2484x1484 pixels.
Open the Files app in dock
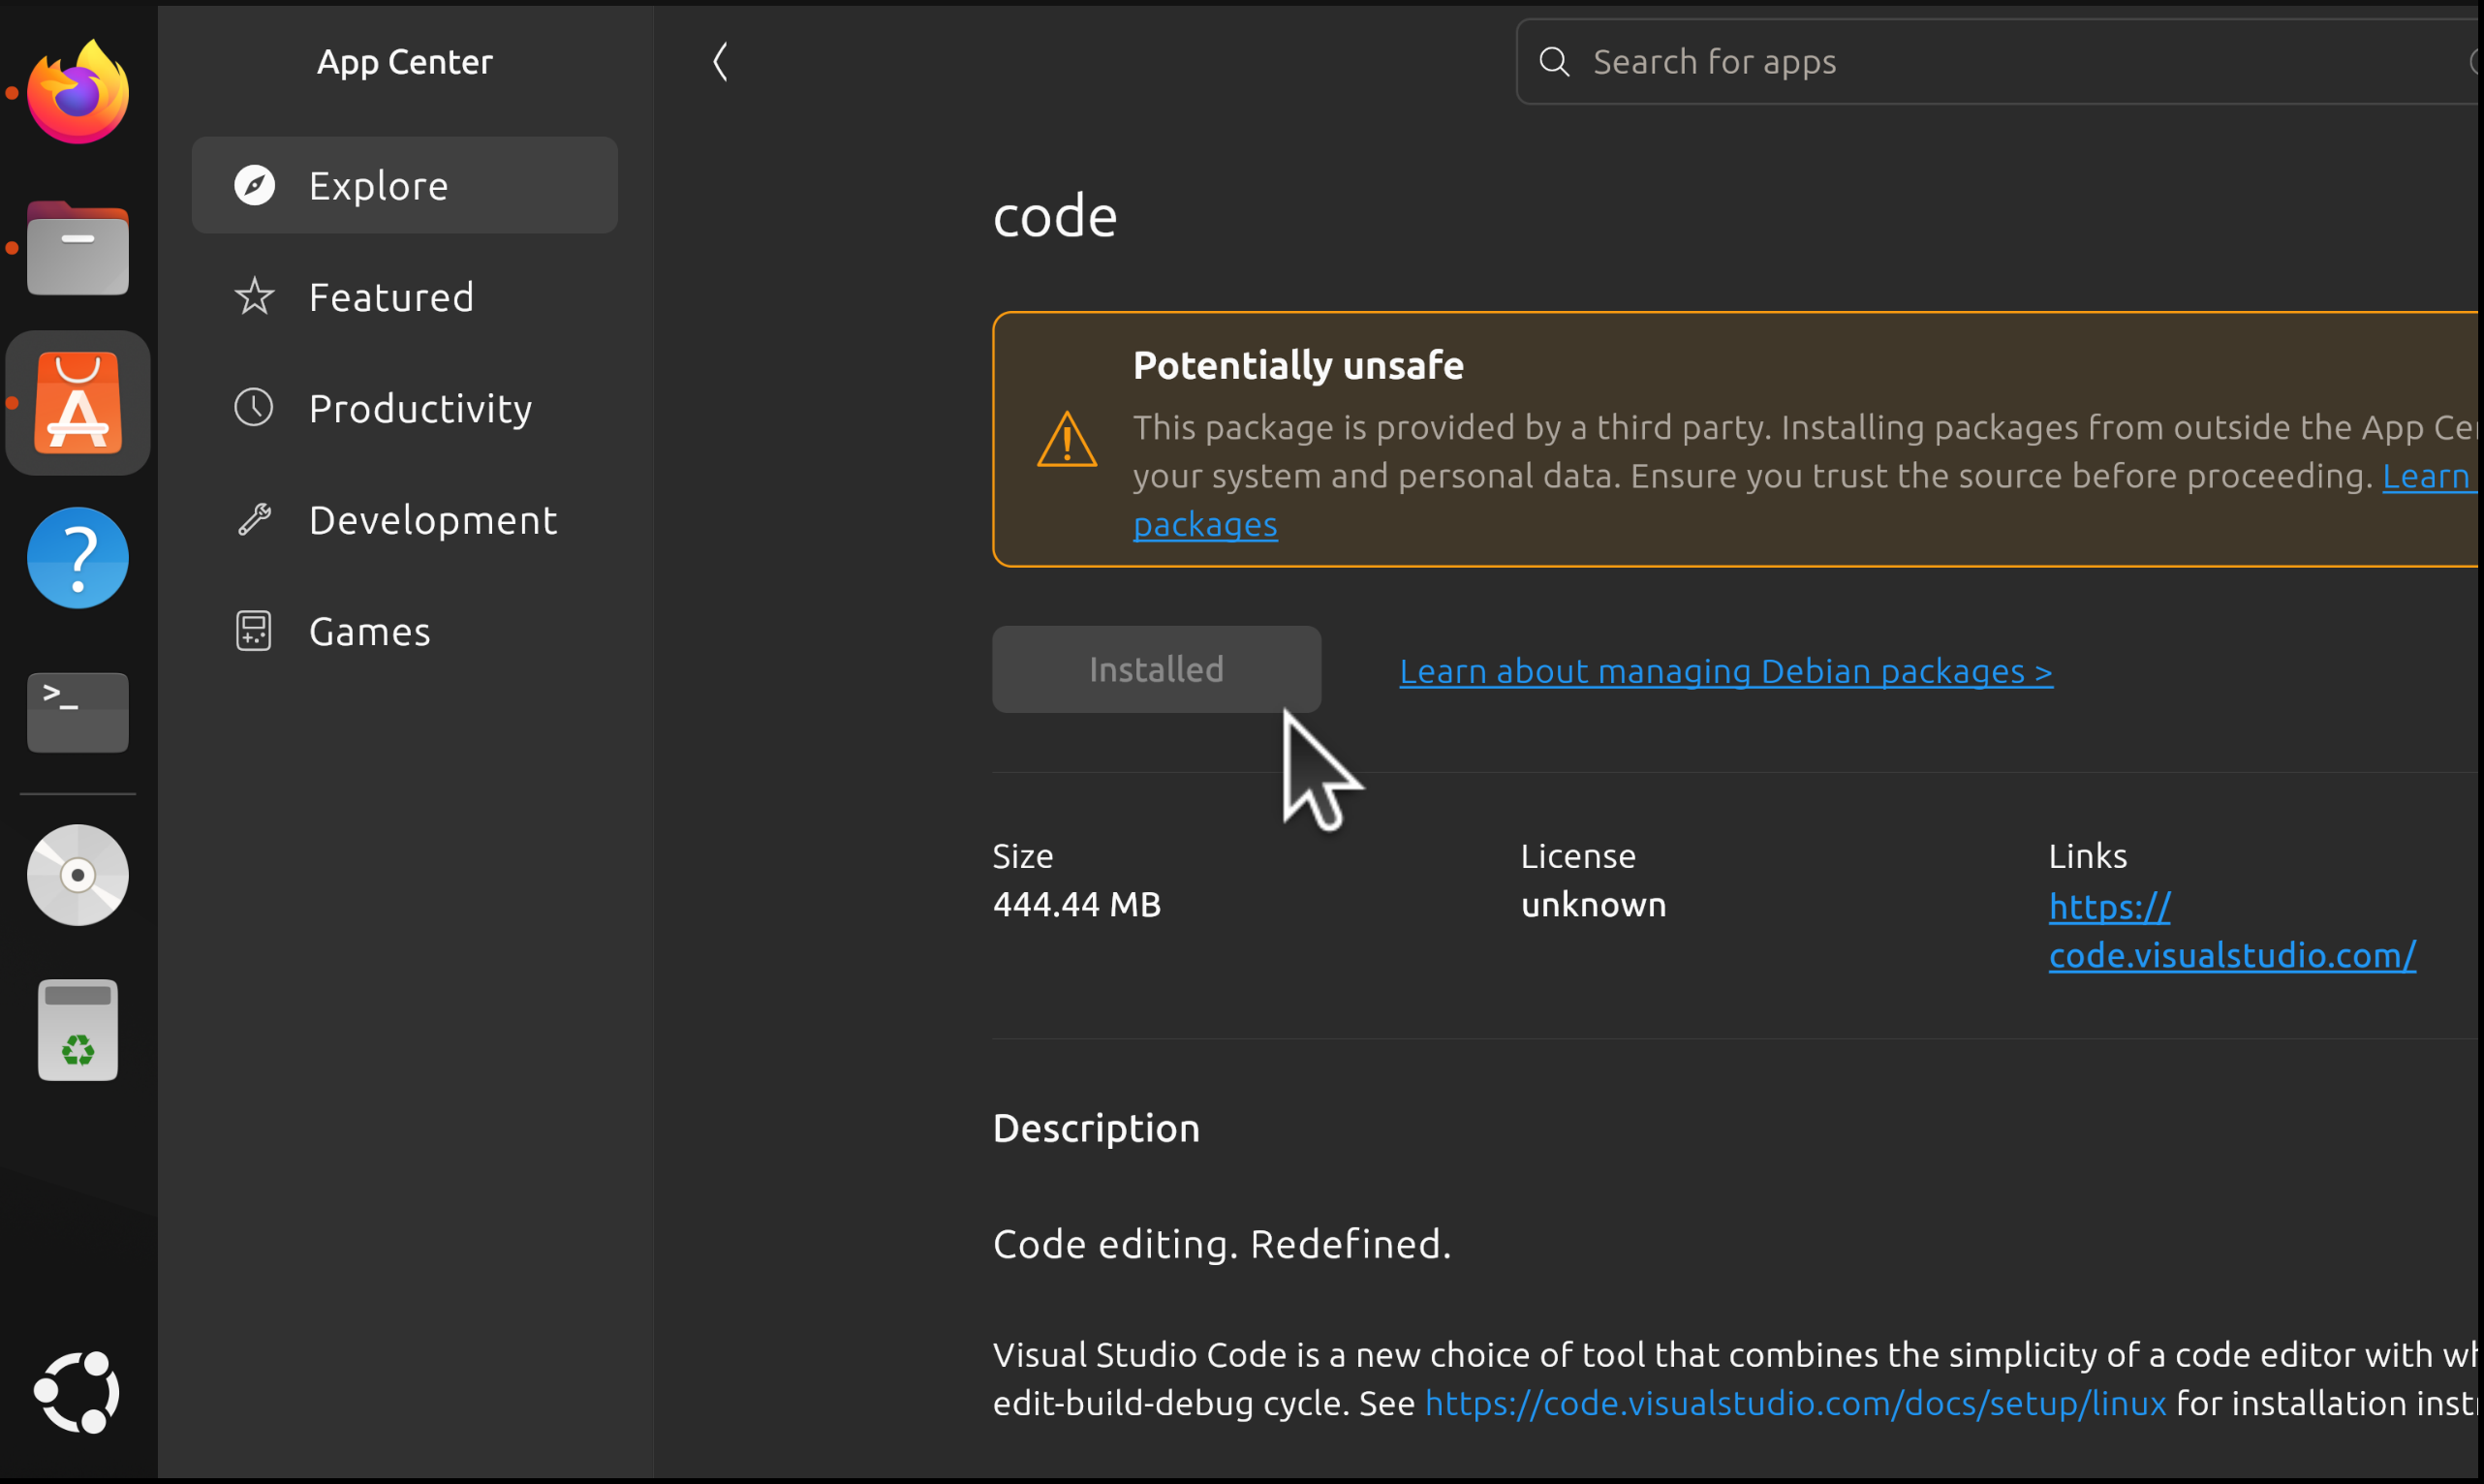tap(78, 248)
